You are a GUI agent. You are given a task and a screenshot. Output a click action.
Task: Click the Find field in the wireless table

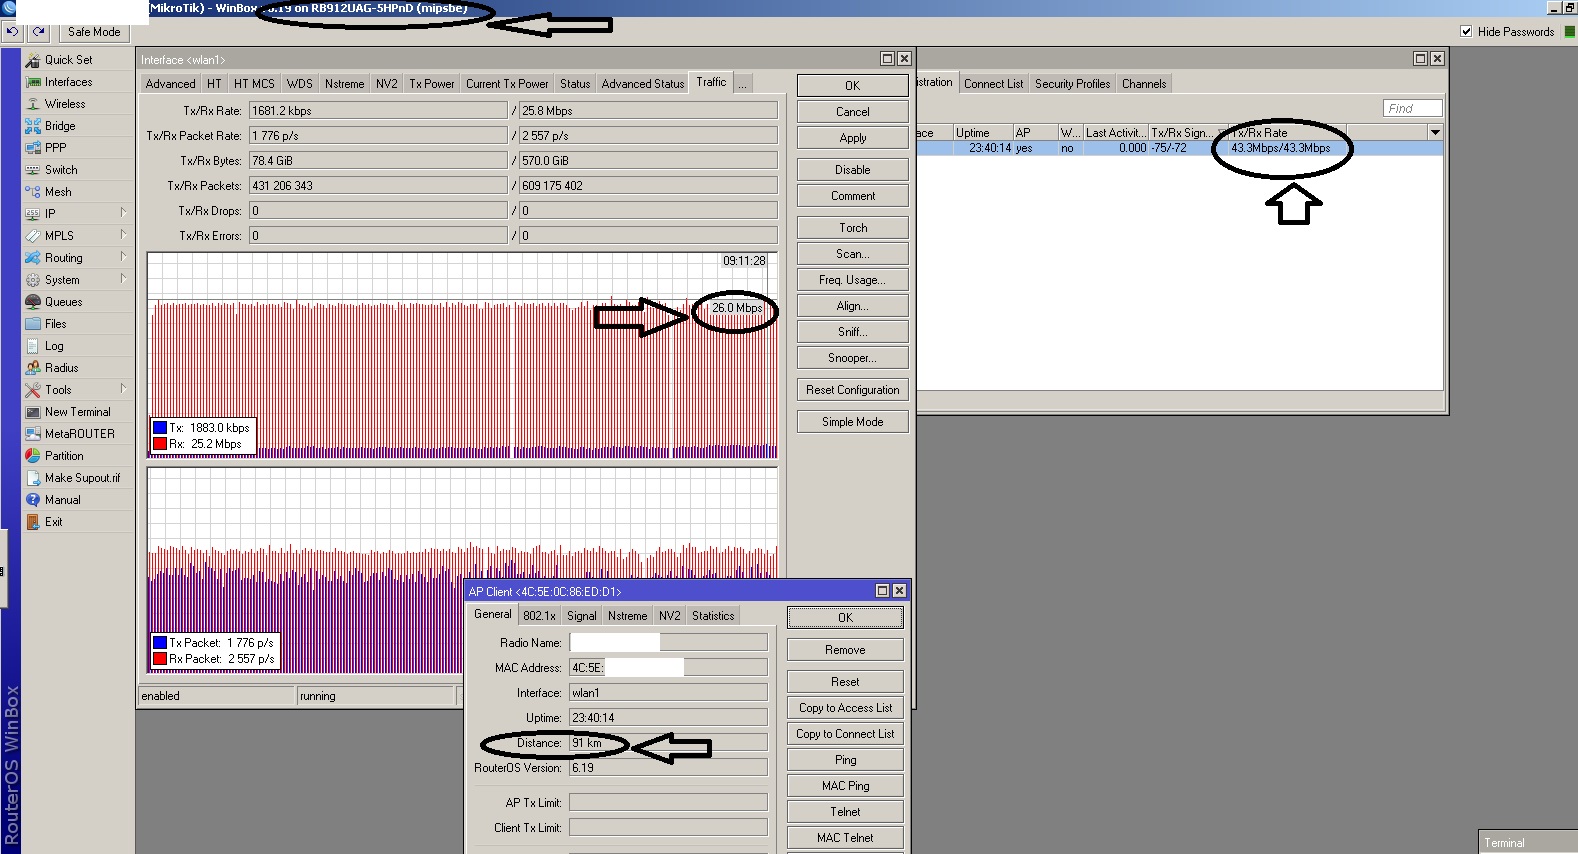(1412, 108)
